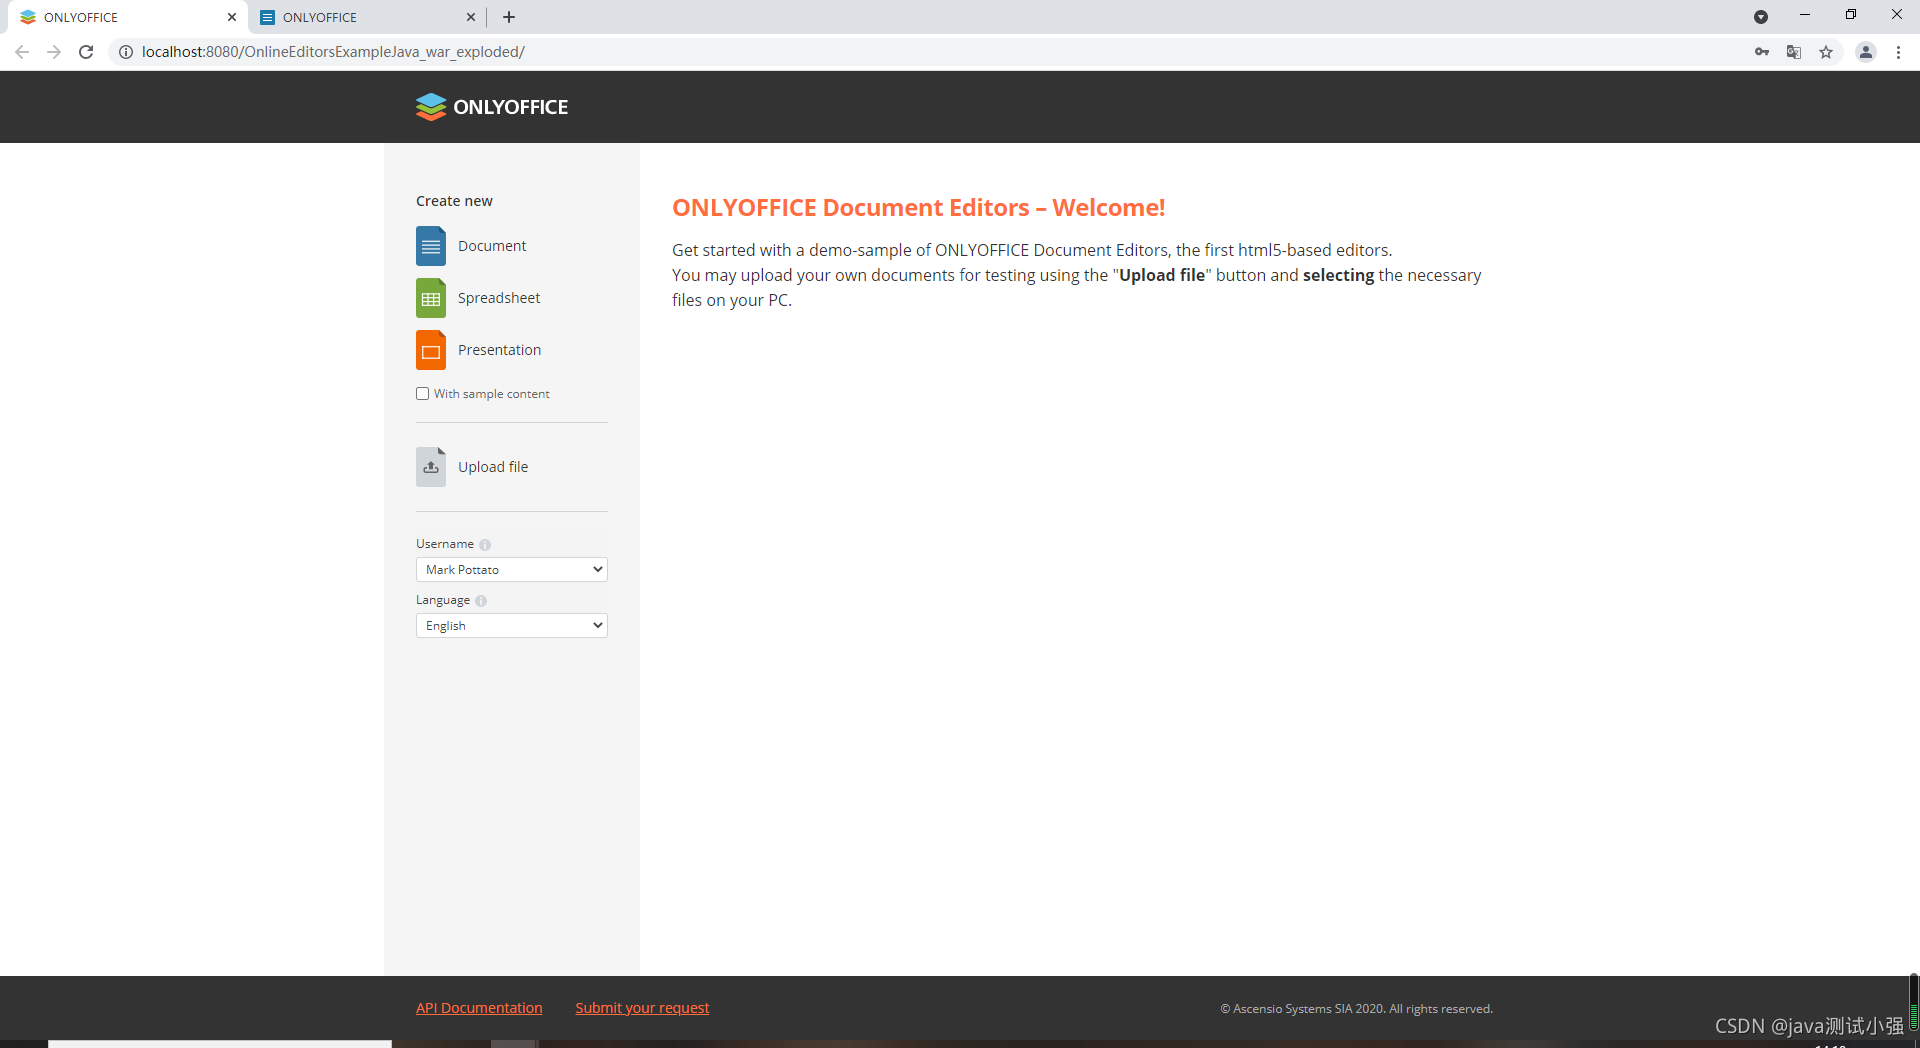Click the Create new heading
This screenshot has height=1048, width=1920.
tap(454, 201)
